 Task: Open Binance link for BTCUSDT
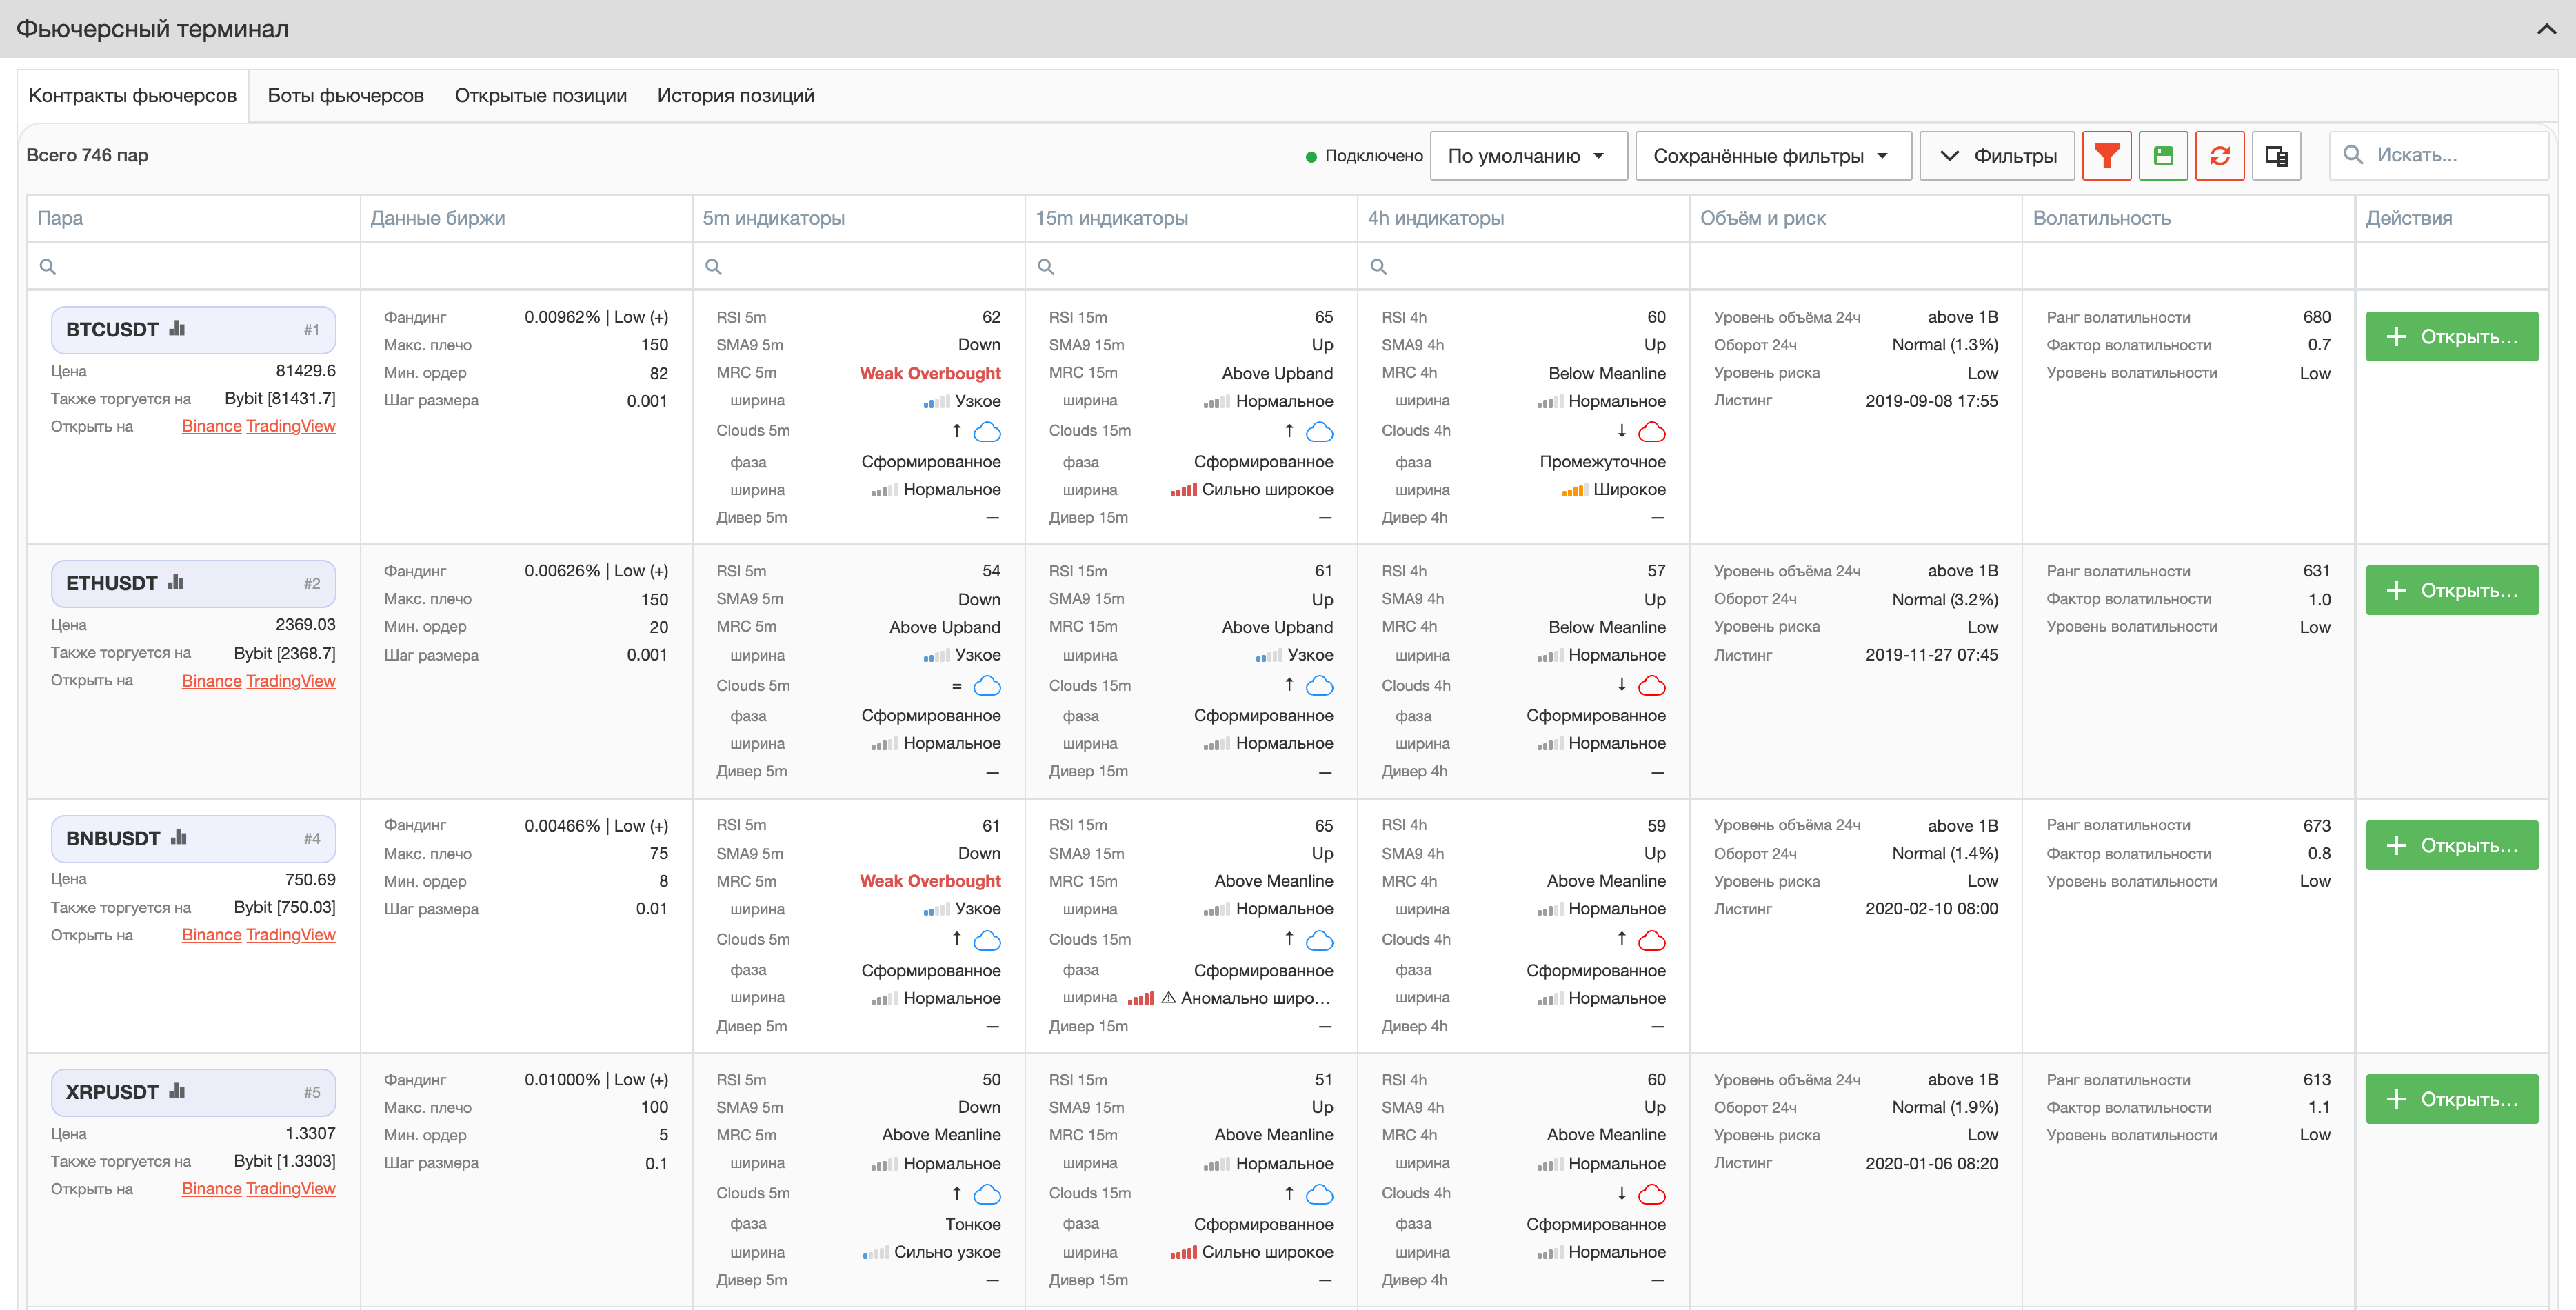pos(211,426)
